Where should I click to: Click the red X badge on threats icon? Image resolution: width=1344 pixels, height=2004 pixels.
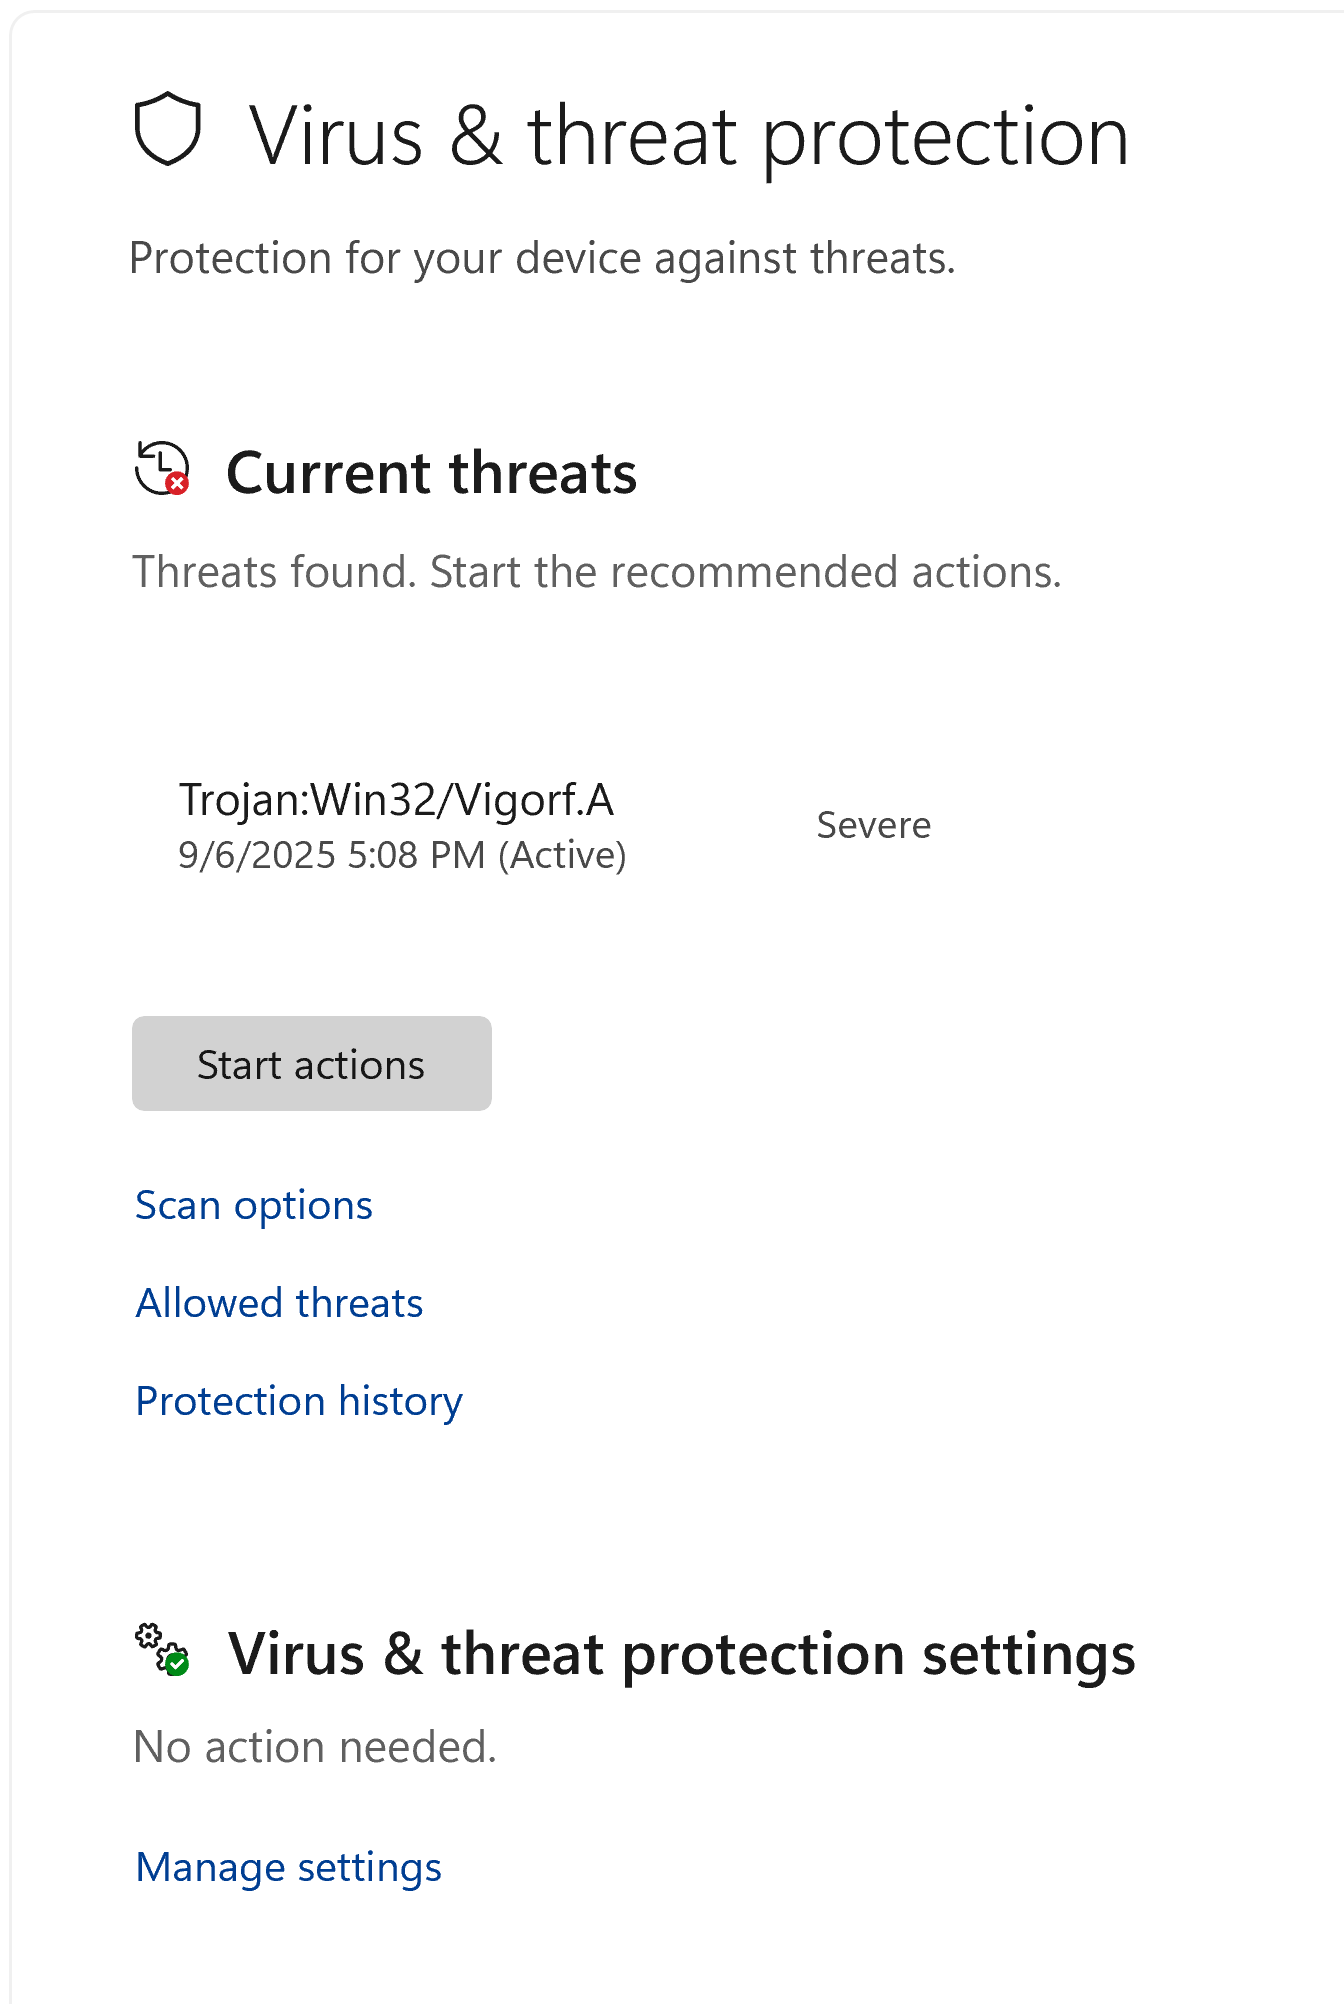point(178,484)
